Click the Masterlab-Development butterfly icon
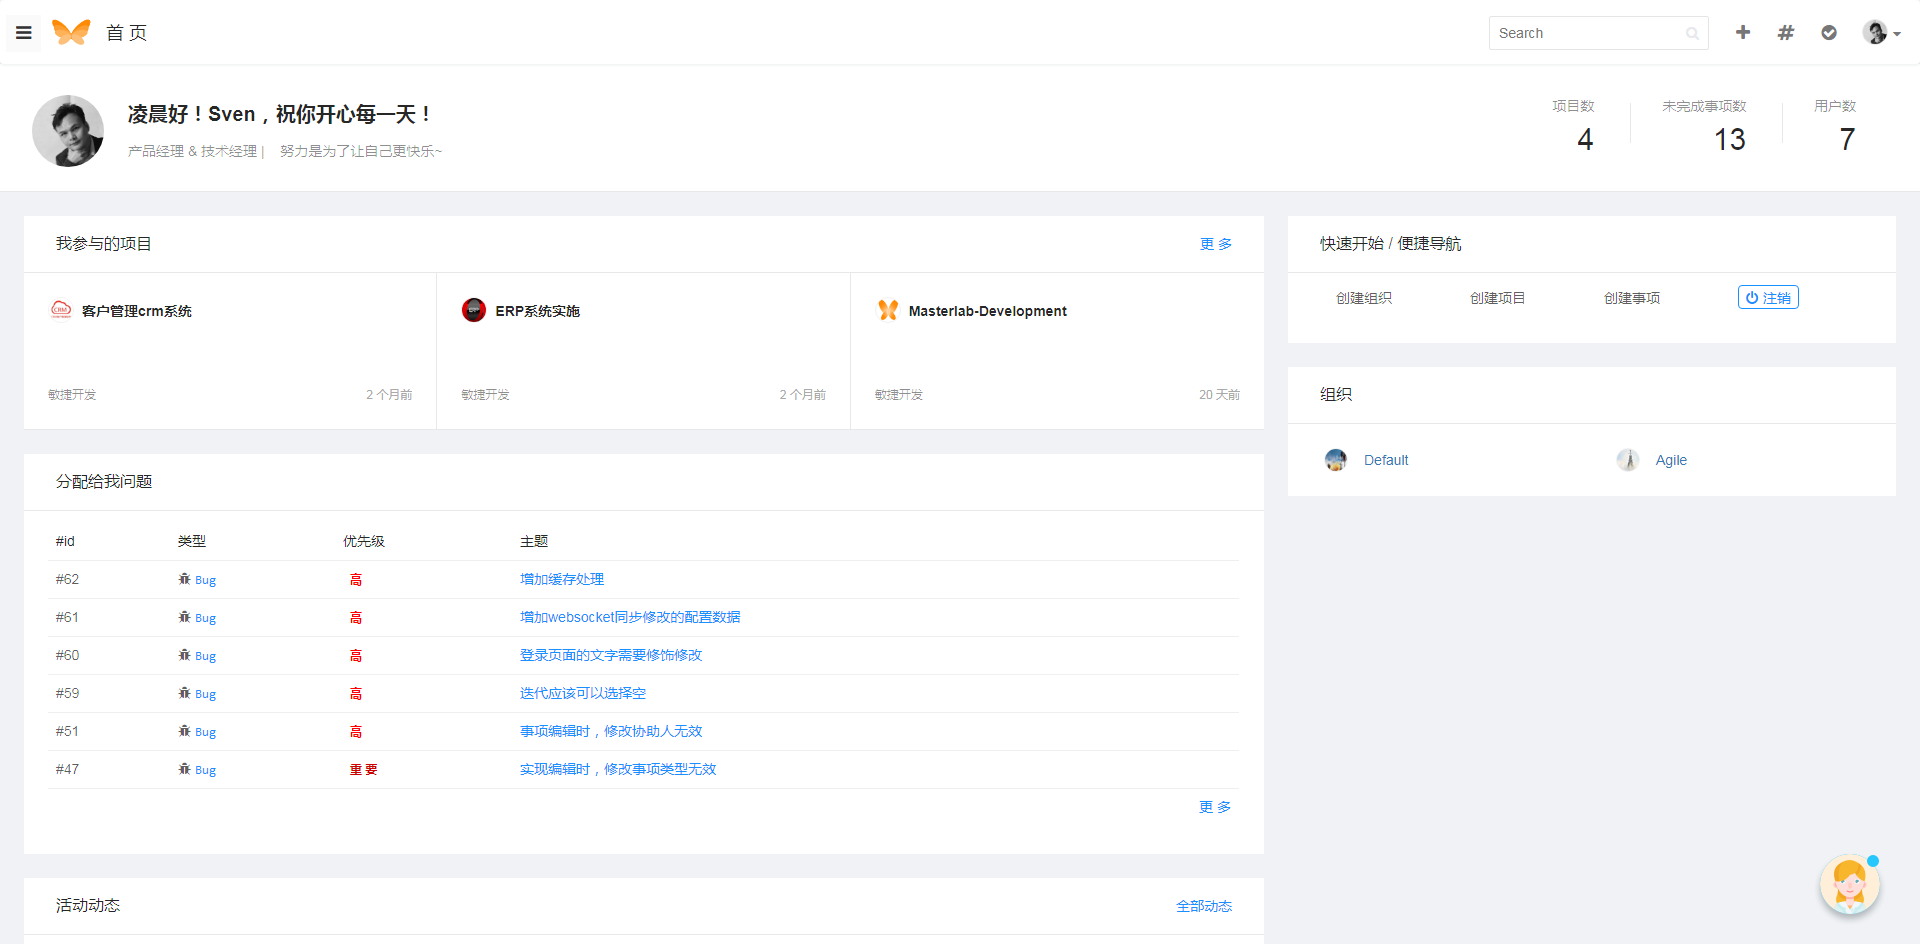Screen dimensions: 1920x944 (x=888, y=310)
